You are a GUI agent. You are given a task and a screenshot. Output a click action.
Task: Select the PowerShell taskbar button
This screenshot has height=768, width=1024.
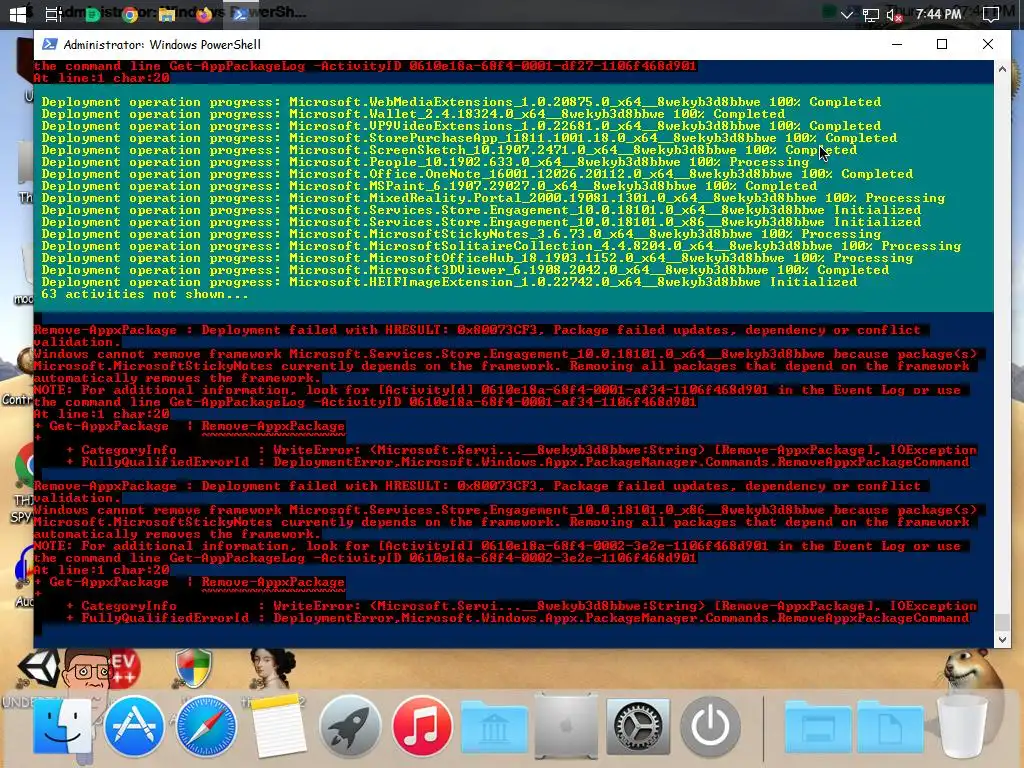240,14
